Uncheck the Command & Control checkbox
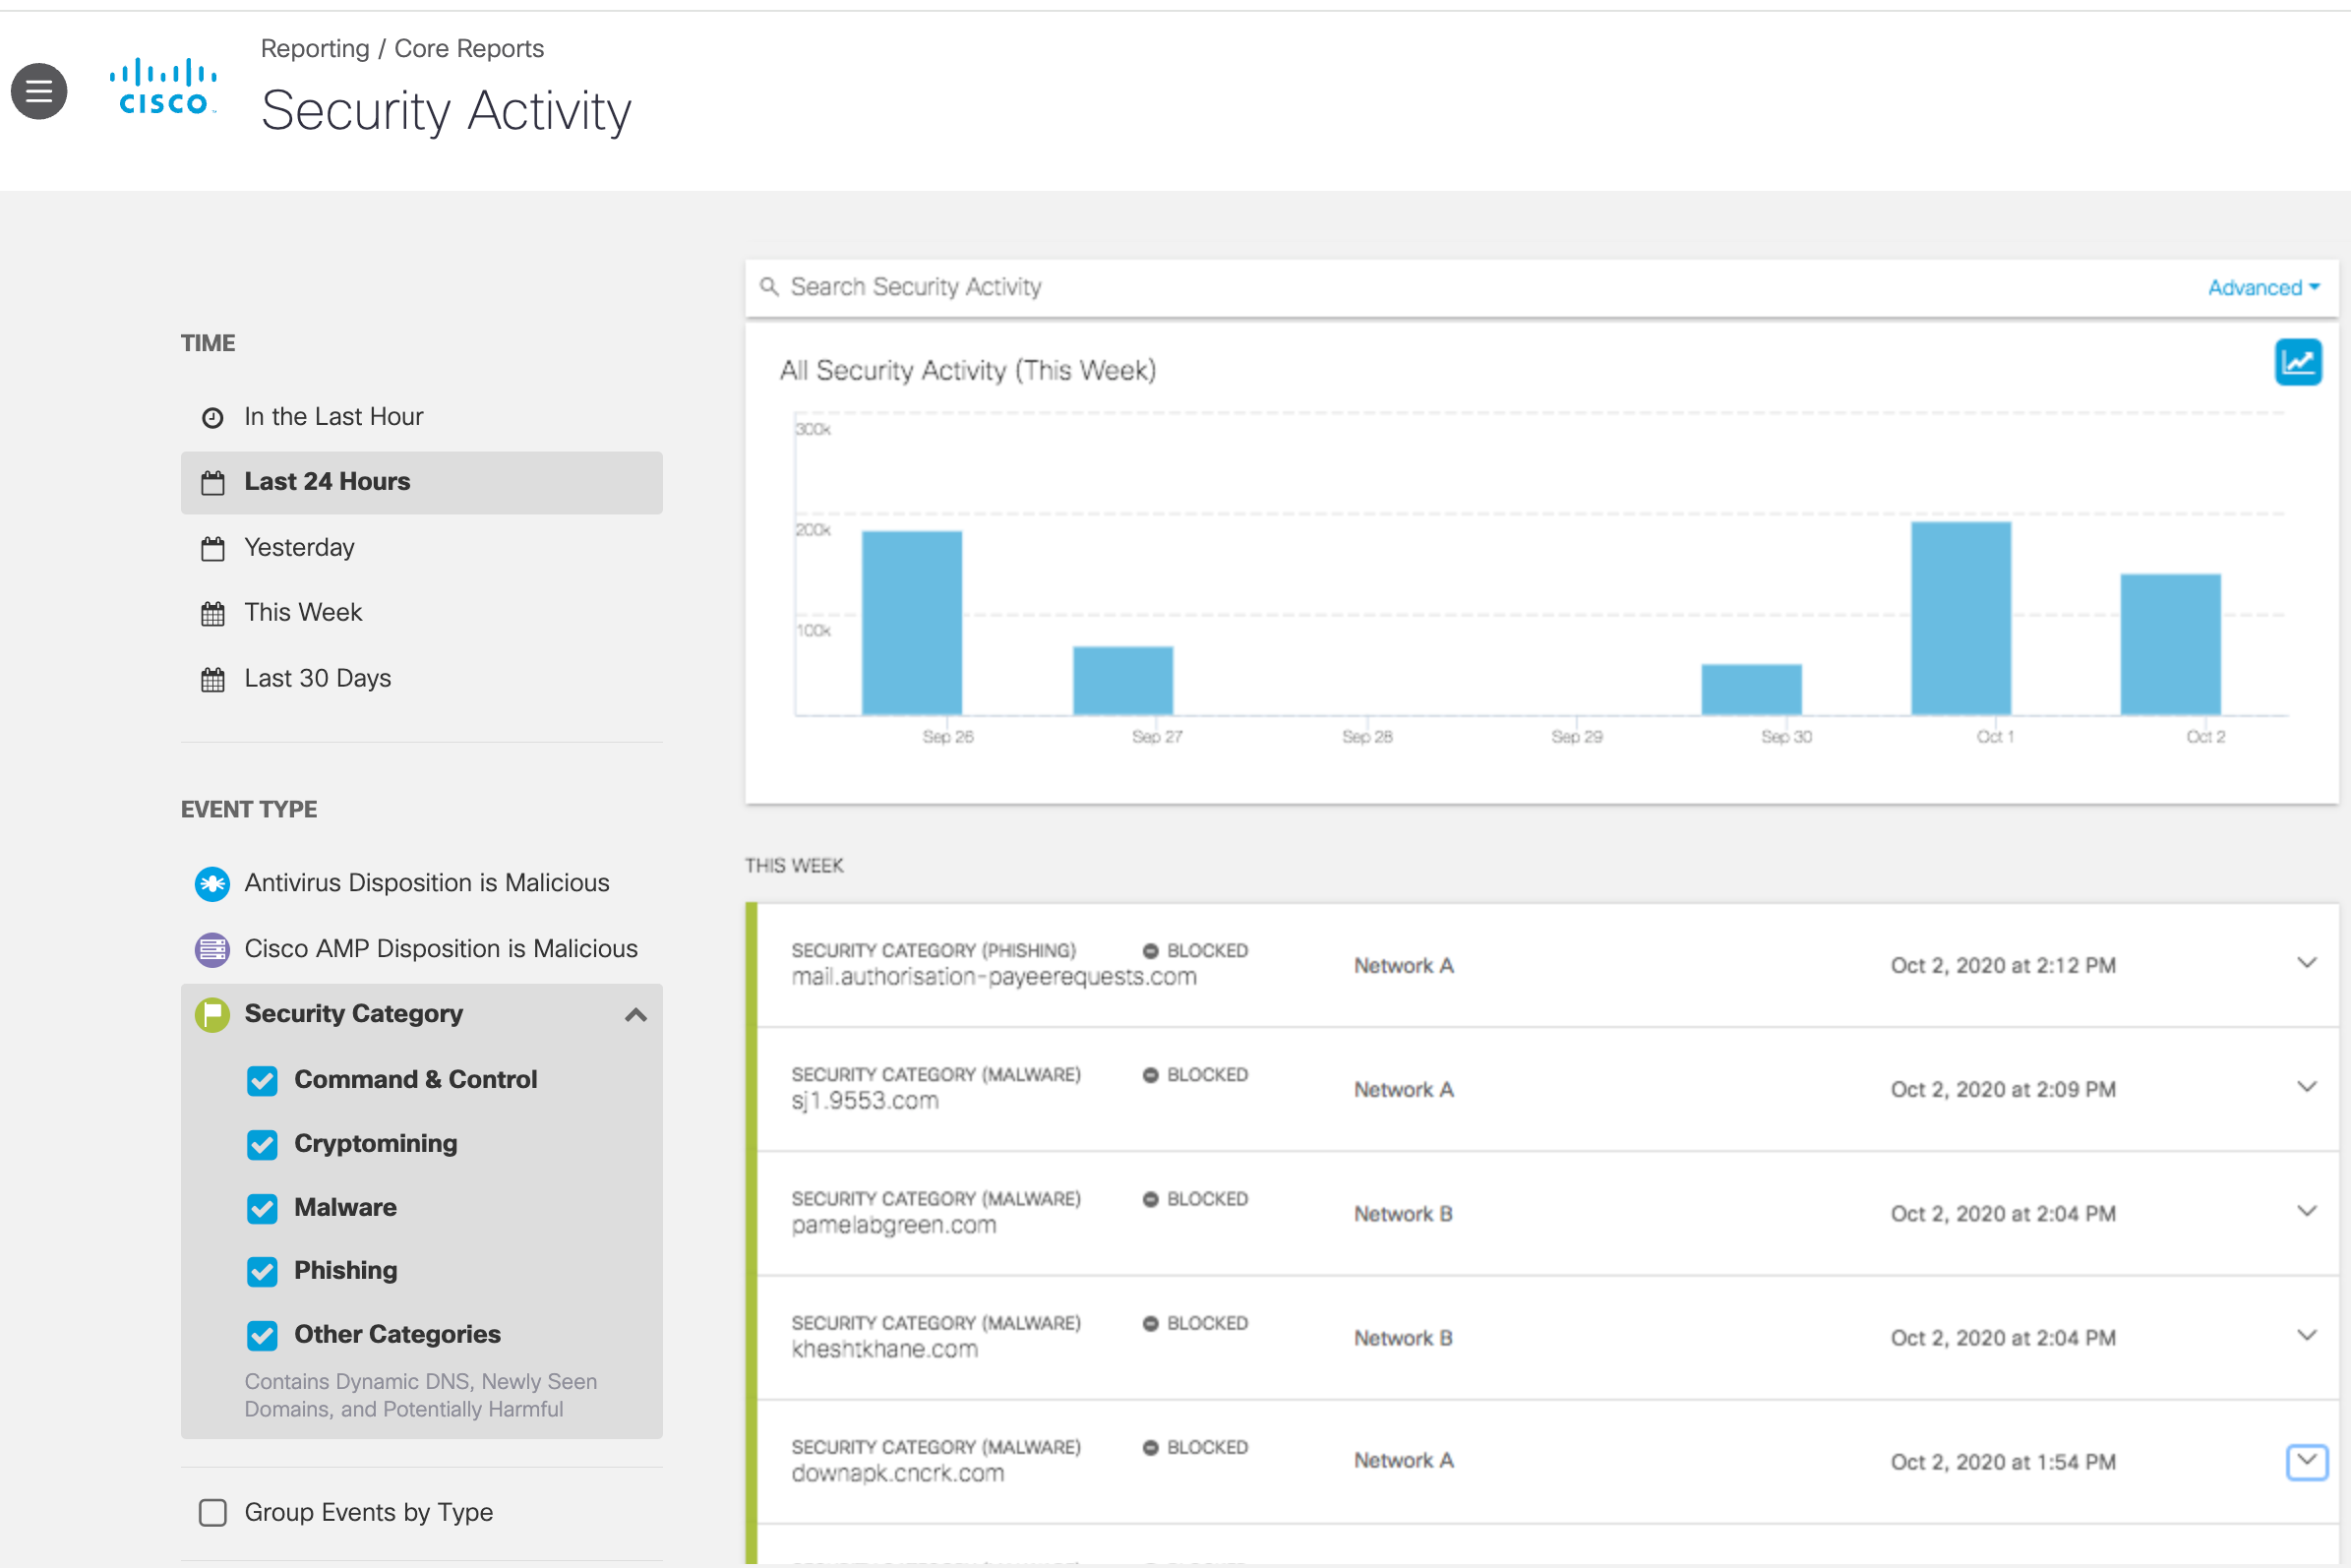Screen dimensions: 2351x1568 [x=262, y=1081]
